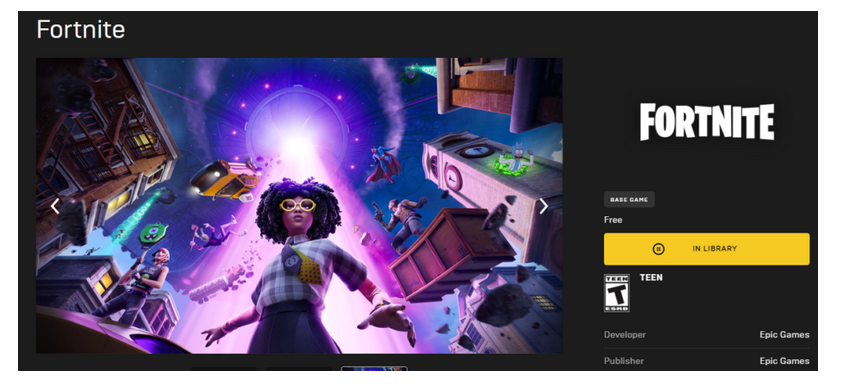
Task: Click the Fortnite page title
Action: pyautogui.click(x=81, y=29)
